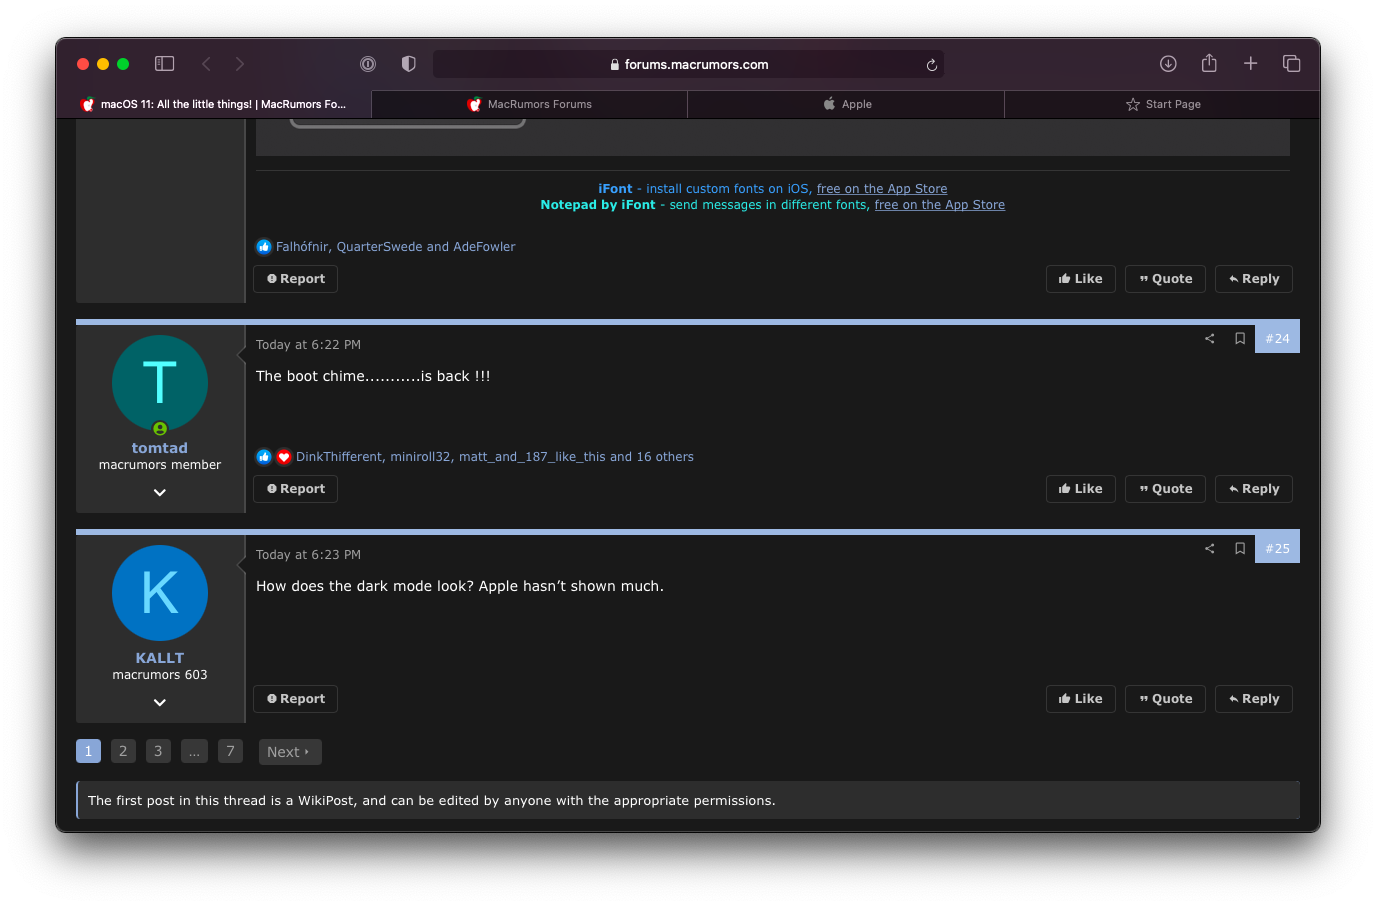Quote KALLT's dark mode post
Screen dimensions: 1376x906
click(1166, 699)
